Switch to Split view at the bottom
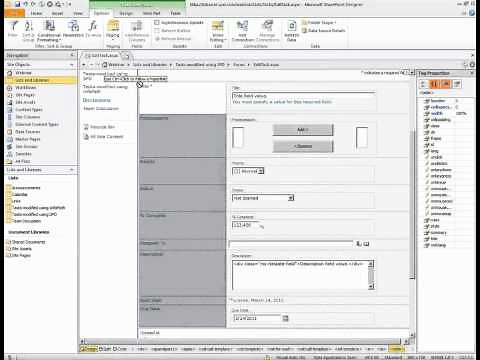This screenshot has height=360, width=480. (105, 349)
